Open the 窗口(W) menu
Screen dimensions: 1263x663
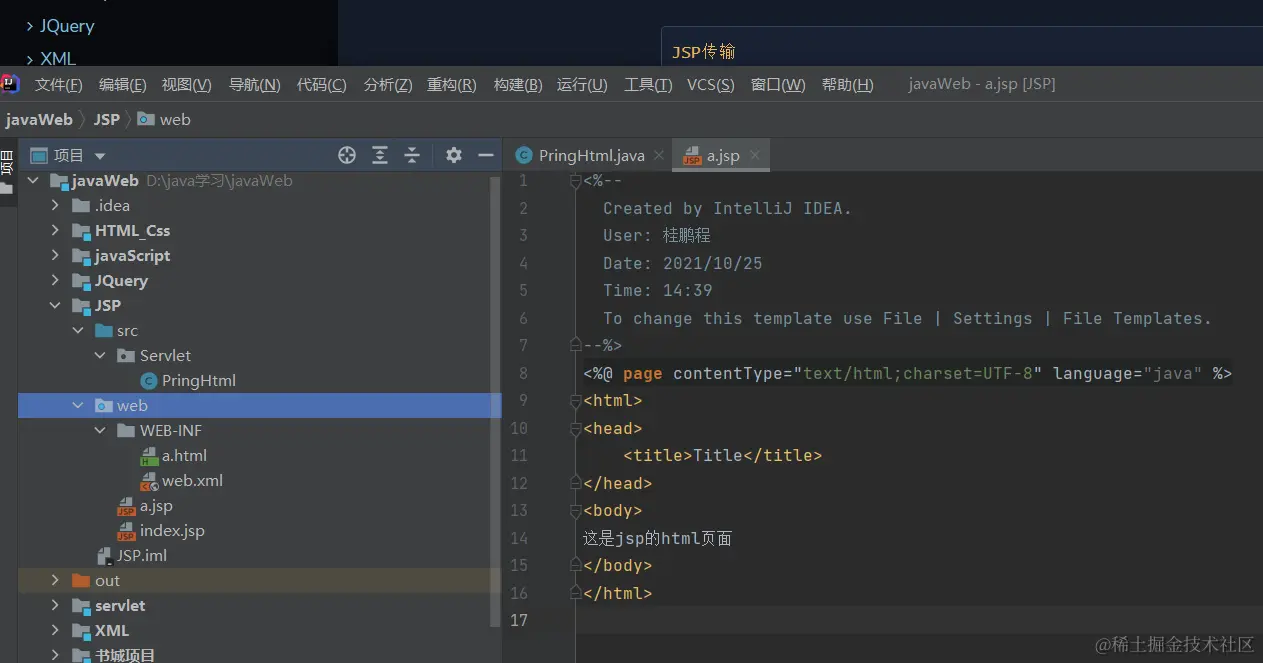coord(778,84)
